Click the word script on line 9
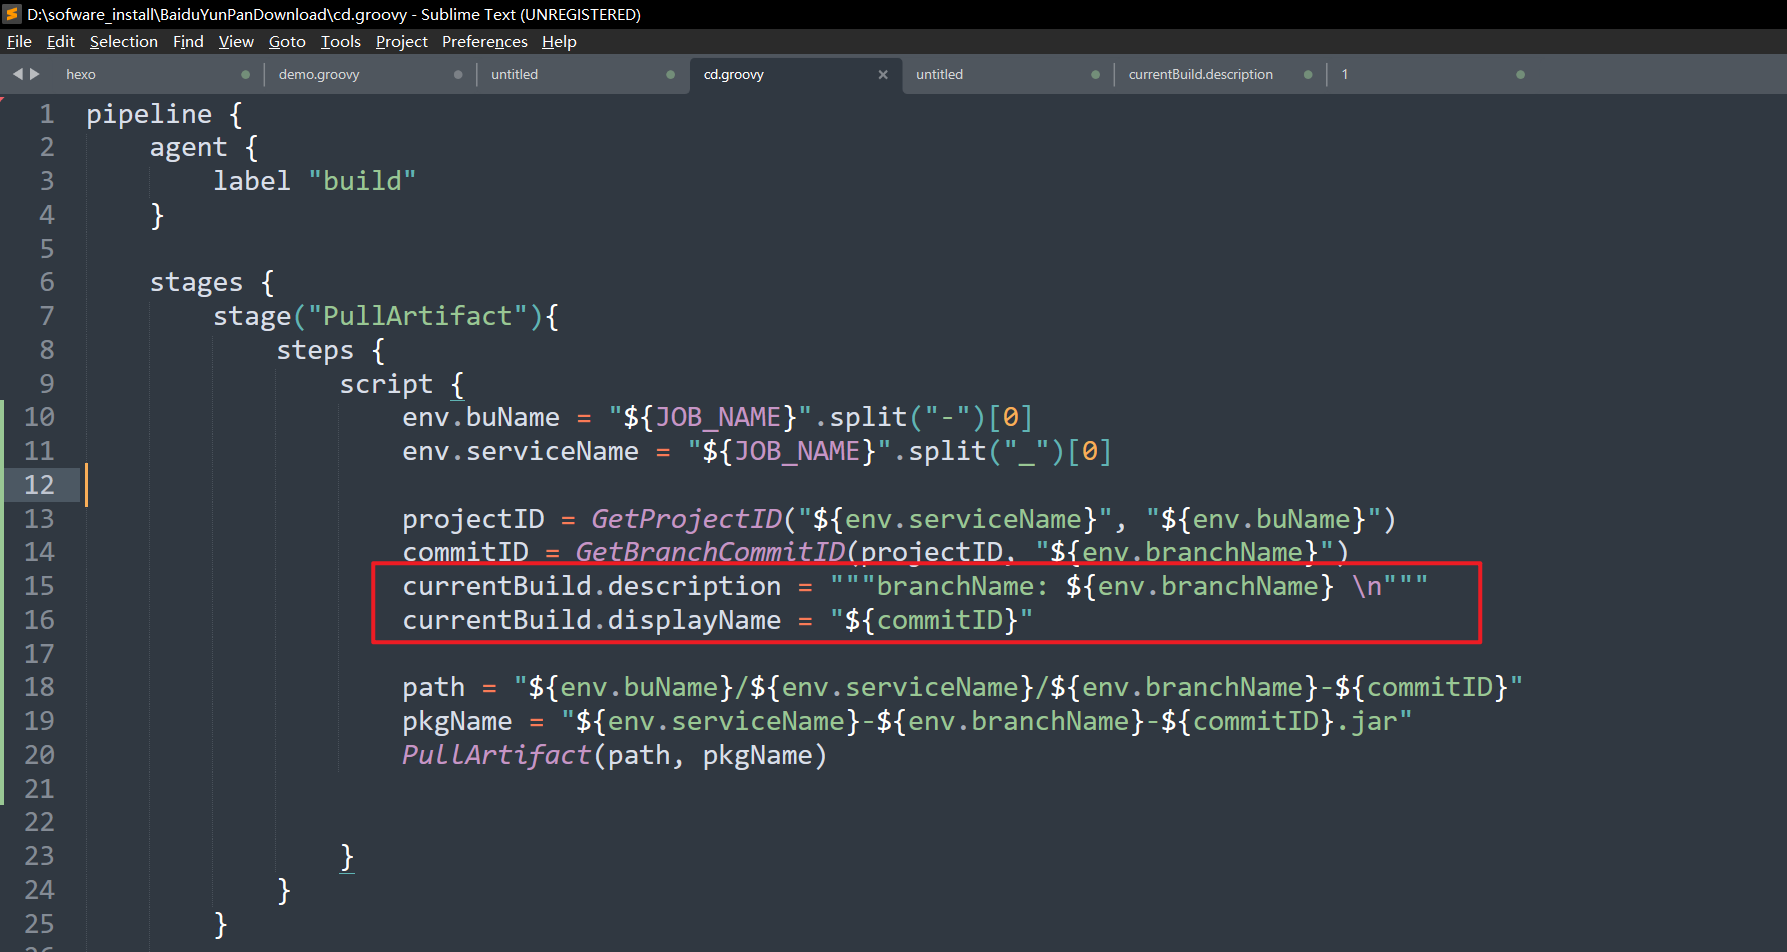This screenshot has height=952, width=1787. [386, 384]
